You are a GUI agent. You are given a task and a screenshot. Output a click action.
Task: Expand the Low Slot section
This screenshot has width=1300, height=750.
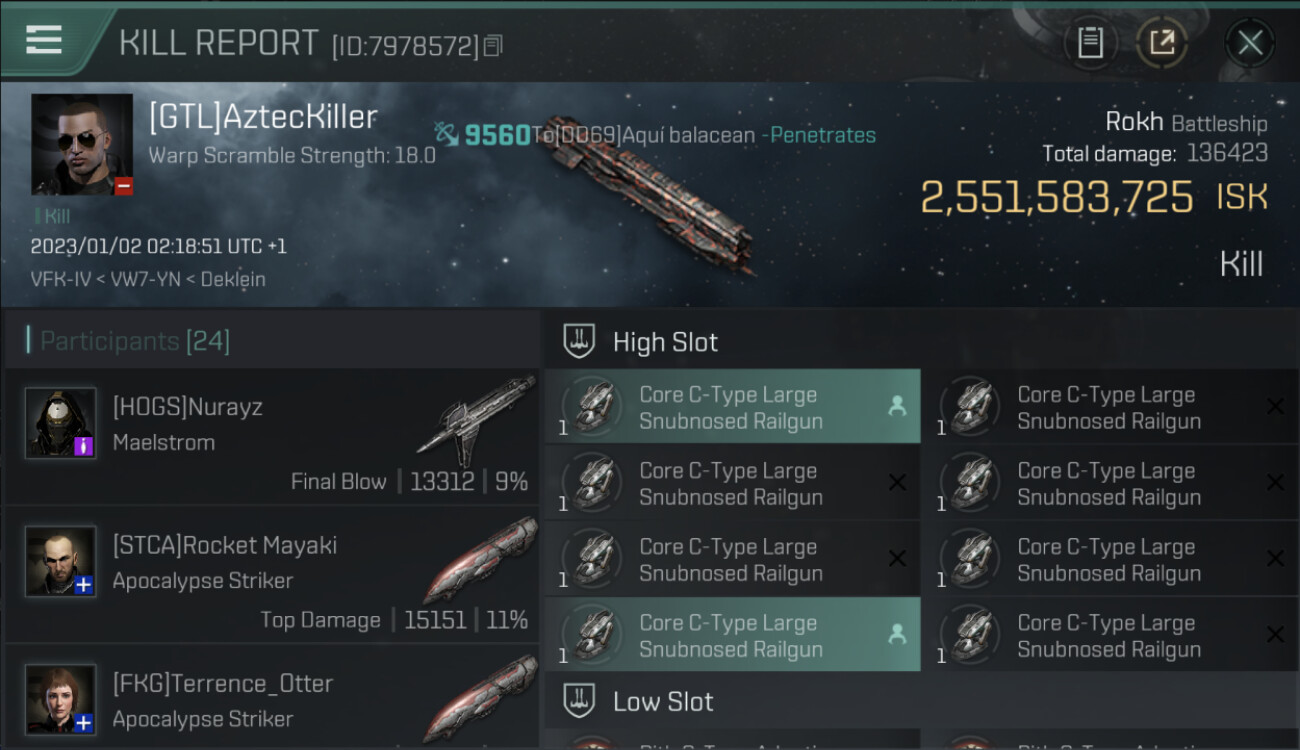pyautogui.click(x=663, y=702)
